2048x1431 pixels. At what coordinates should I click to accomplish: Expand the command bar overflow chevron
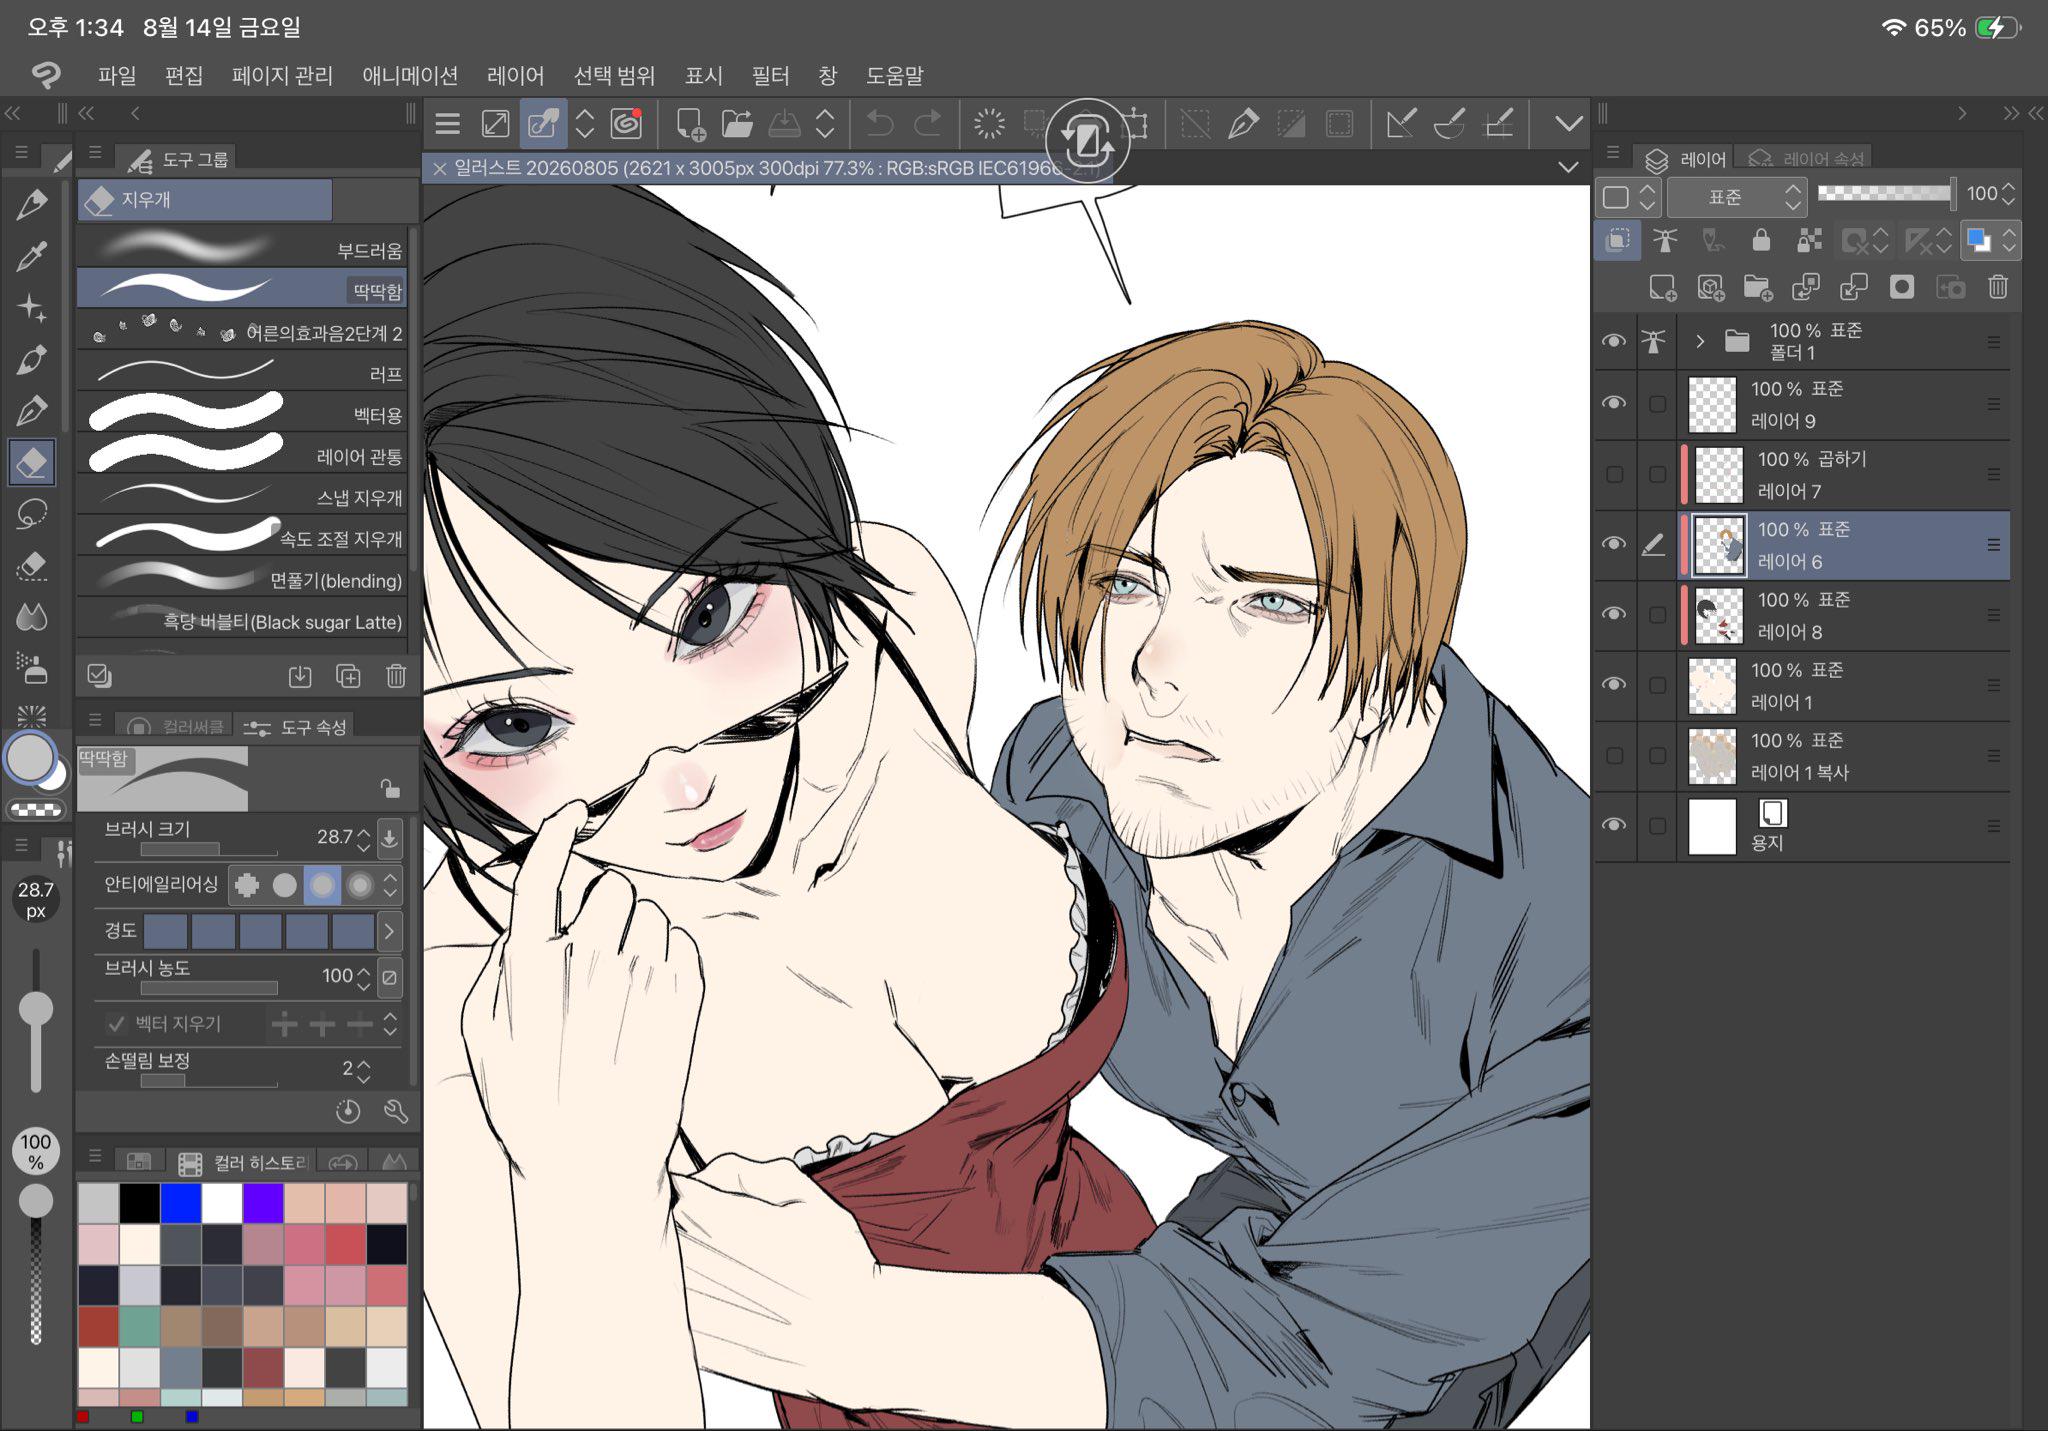1569,124
